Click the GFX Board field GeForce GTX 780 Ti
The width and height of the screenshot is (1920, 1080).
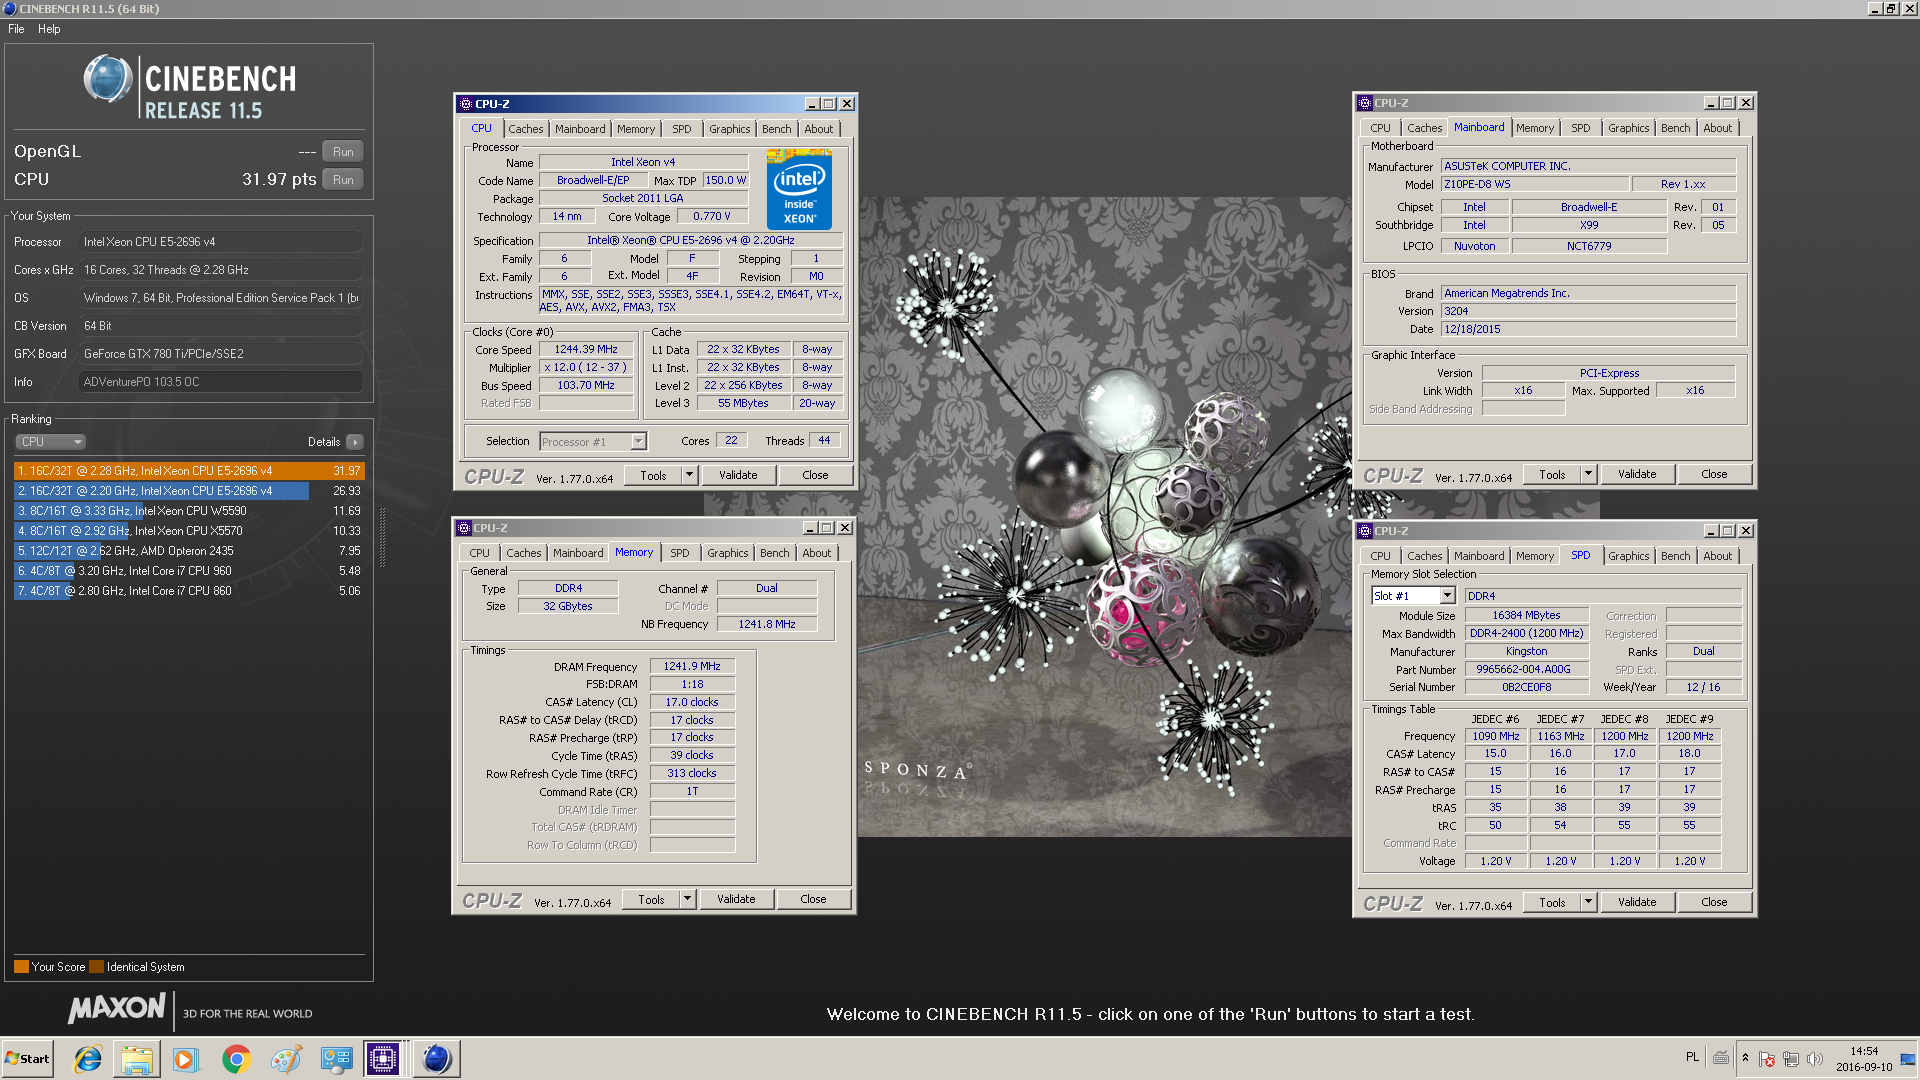[x=220, y=354]
